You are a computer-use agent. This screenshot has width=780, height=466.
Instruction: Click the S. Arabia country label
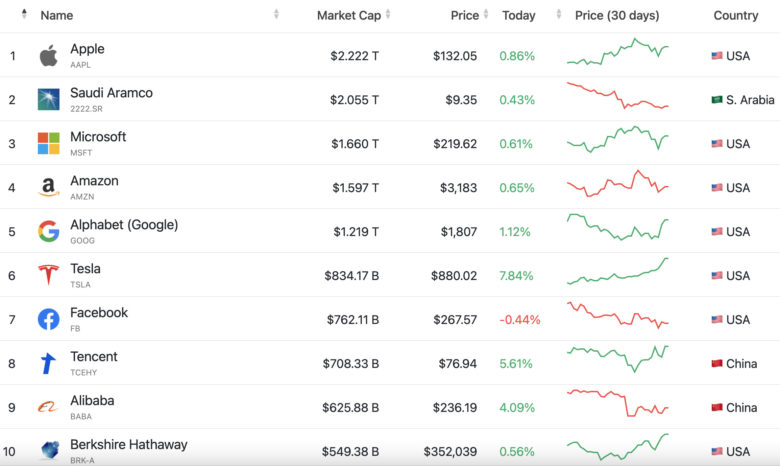(750, 100)
